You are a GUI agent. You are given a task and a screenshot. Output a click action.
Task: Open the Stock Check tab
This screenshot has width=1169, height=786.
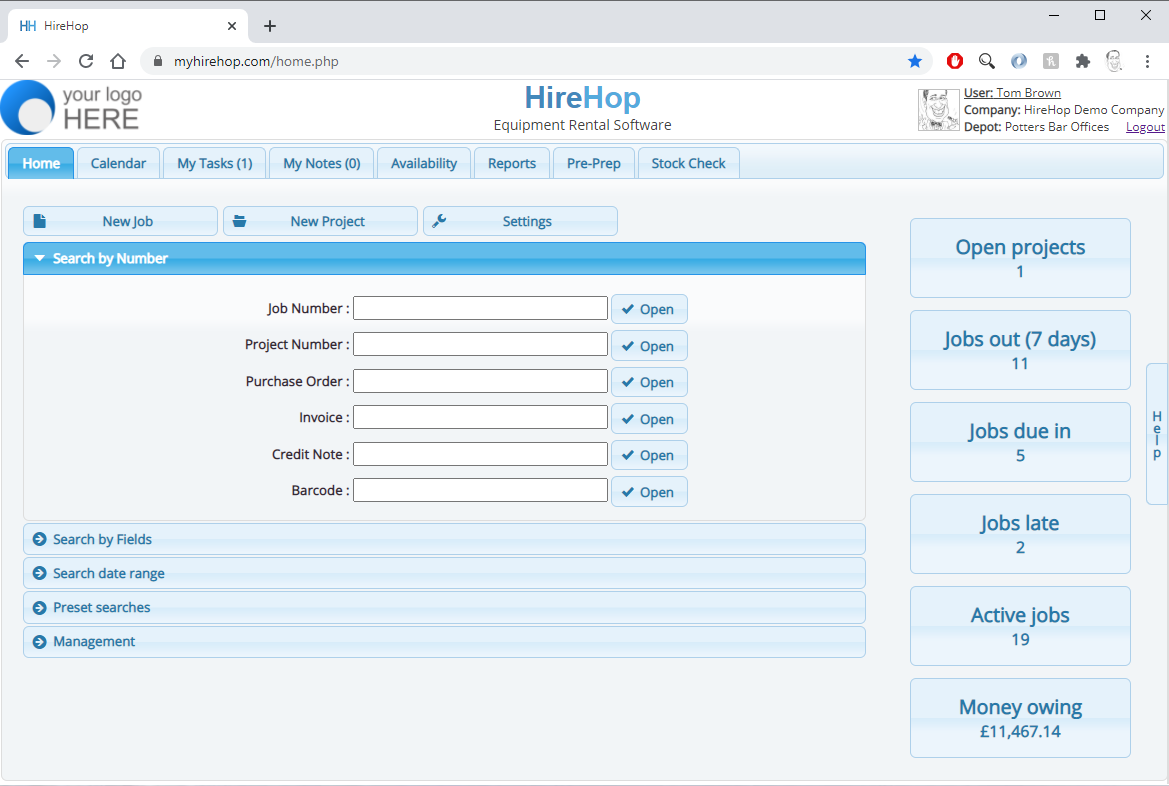[688, 163]
